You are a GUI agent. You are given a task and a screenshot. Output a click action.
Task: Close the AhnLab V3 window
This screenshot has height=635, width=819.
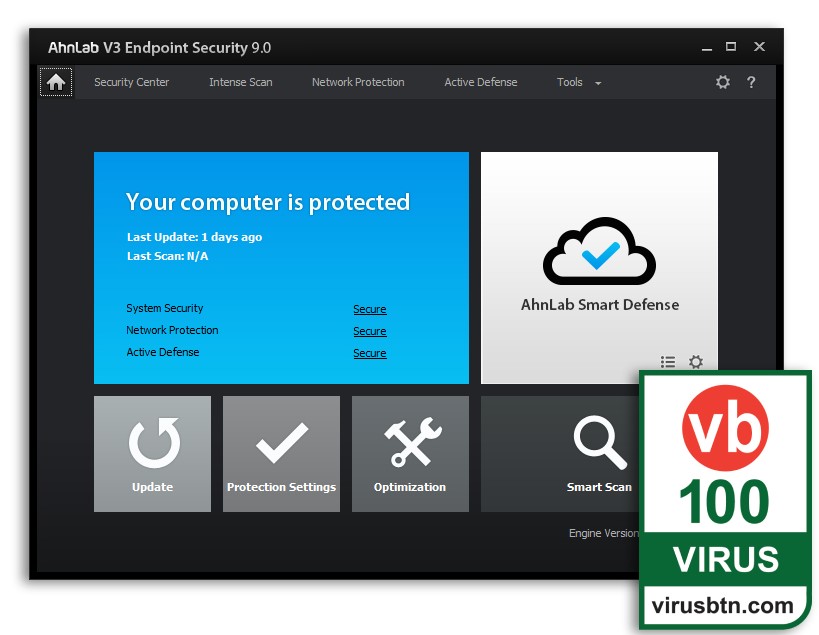coord(759,46)
